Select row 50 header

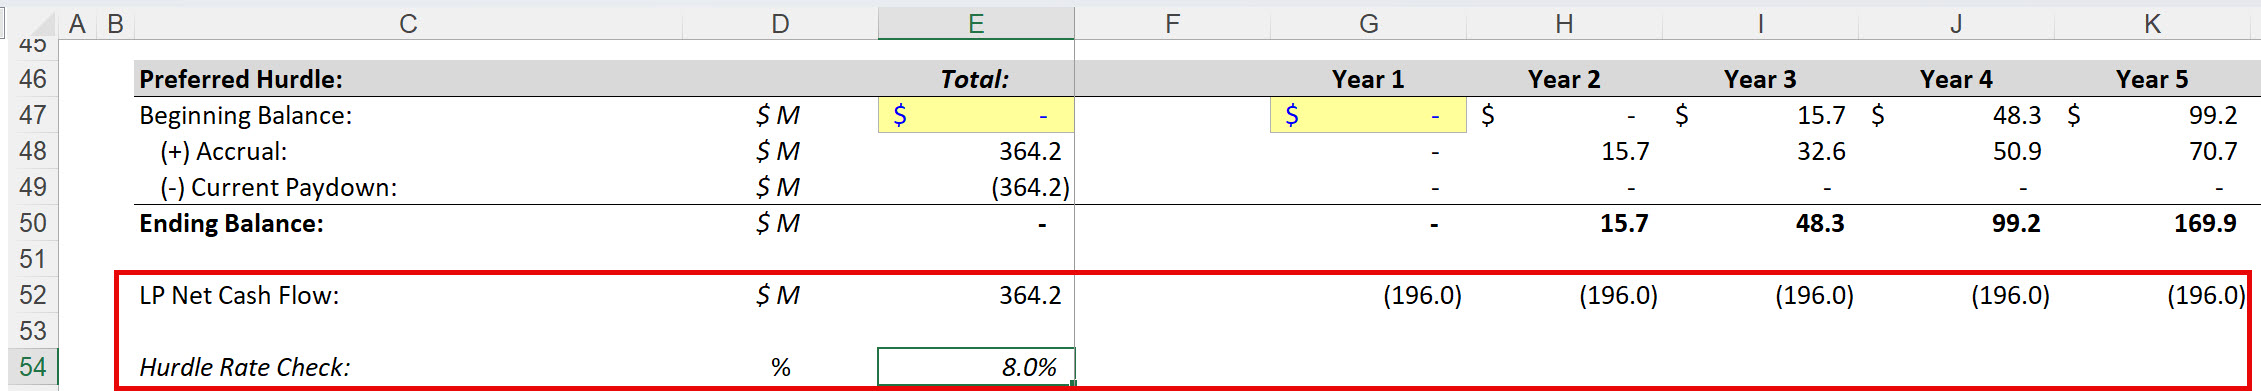click(33, 223)
